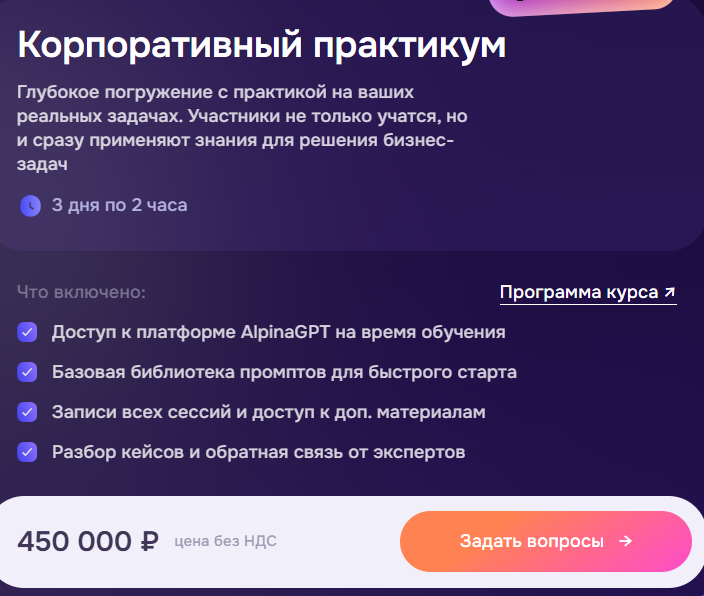Click the clock icon beside the duration

point(30,206)
